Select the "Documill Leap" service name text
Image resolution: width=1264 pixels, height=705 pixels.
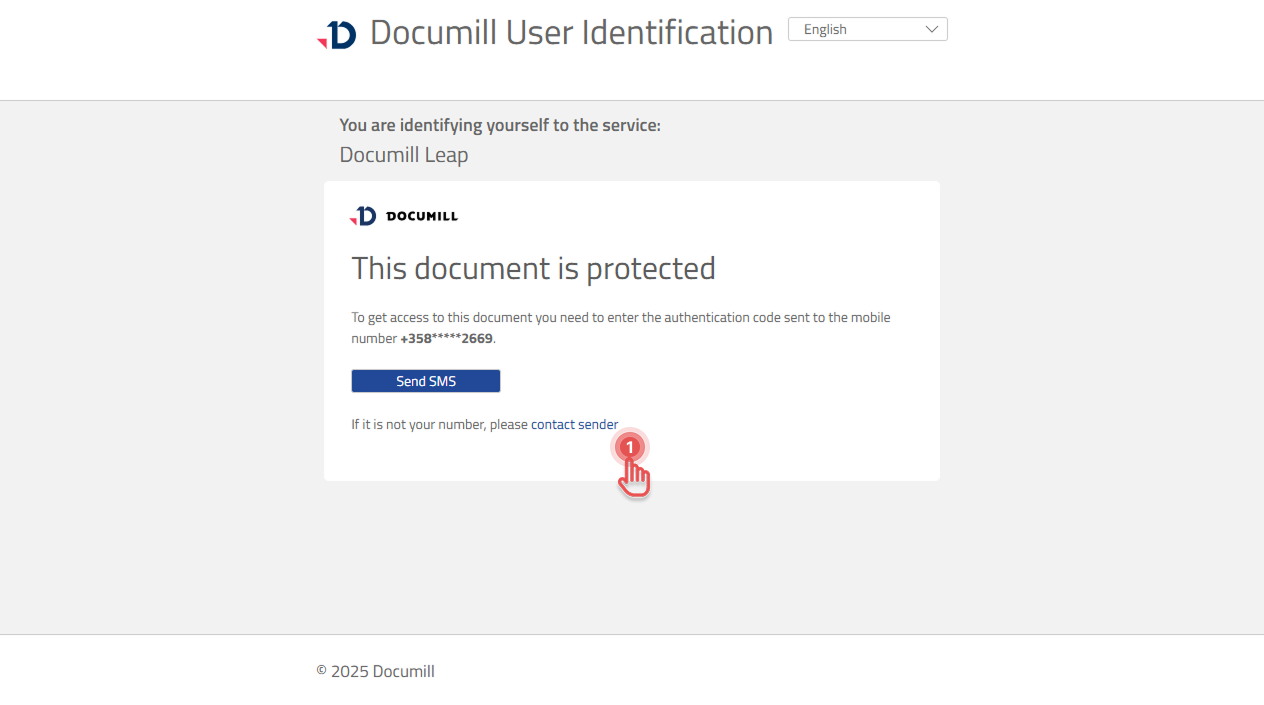[x=403, y=155]
